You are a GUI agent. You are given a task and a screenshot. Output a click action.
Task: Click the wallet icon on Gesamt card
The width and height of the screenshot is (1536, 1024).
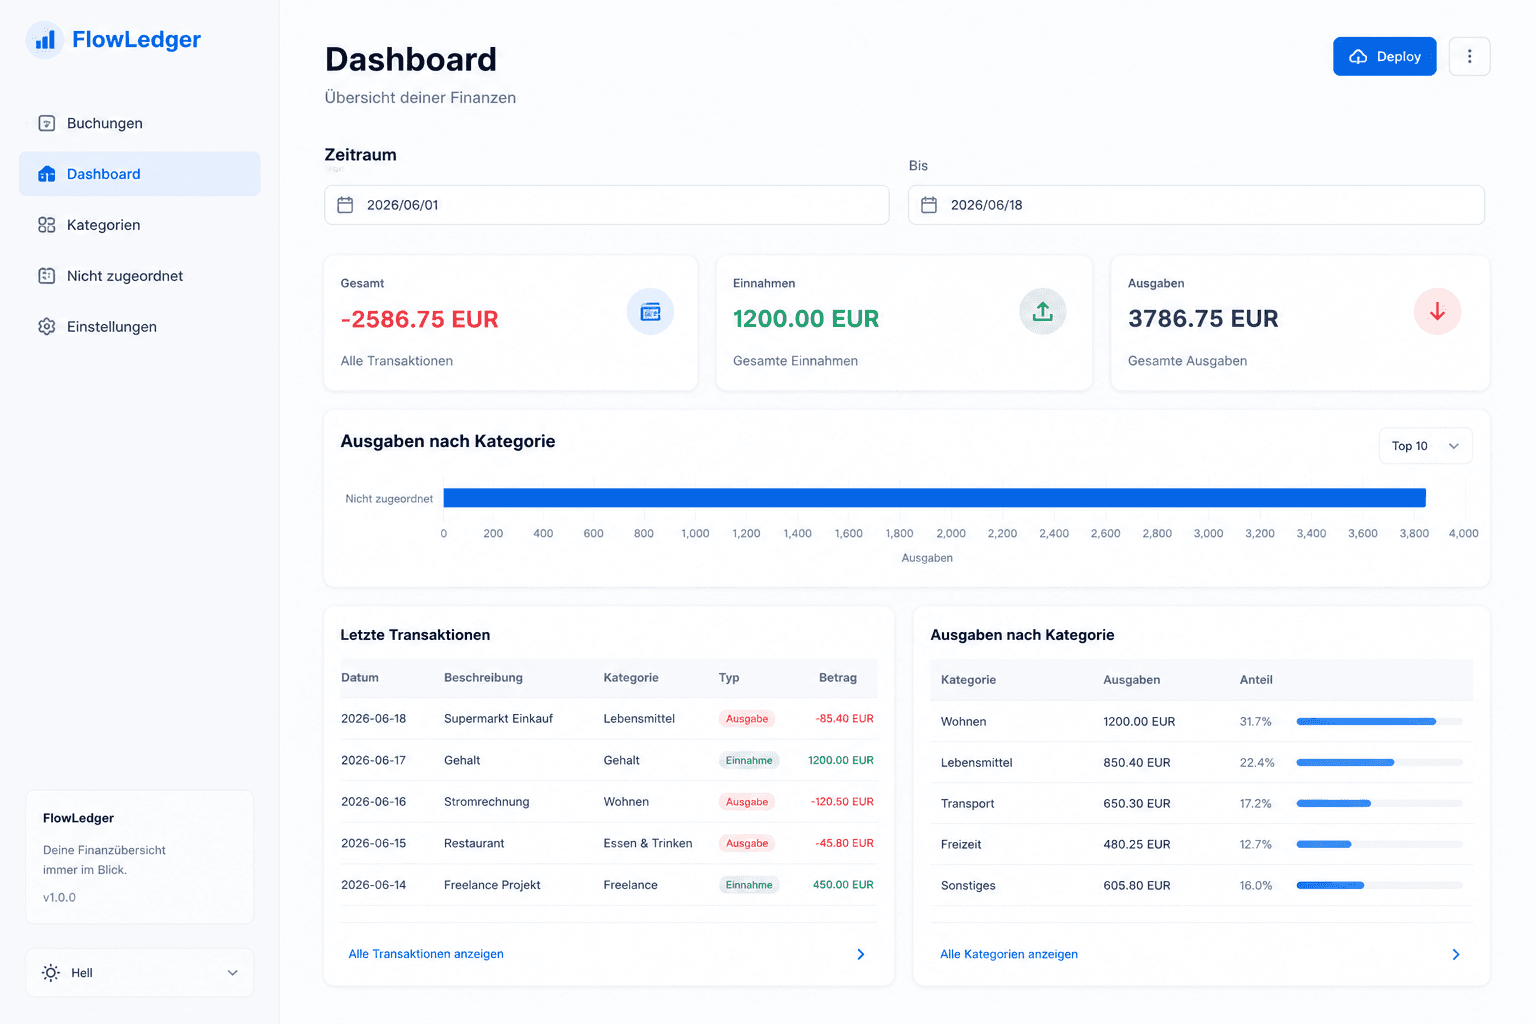click(650, 312)
